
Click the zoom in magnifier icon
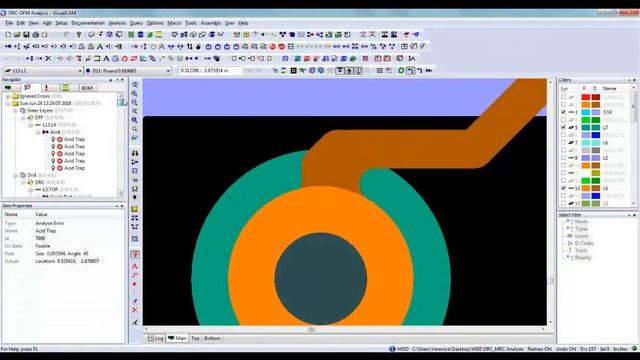pyautogui.click(x=135, y=93)
